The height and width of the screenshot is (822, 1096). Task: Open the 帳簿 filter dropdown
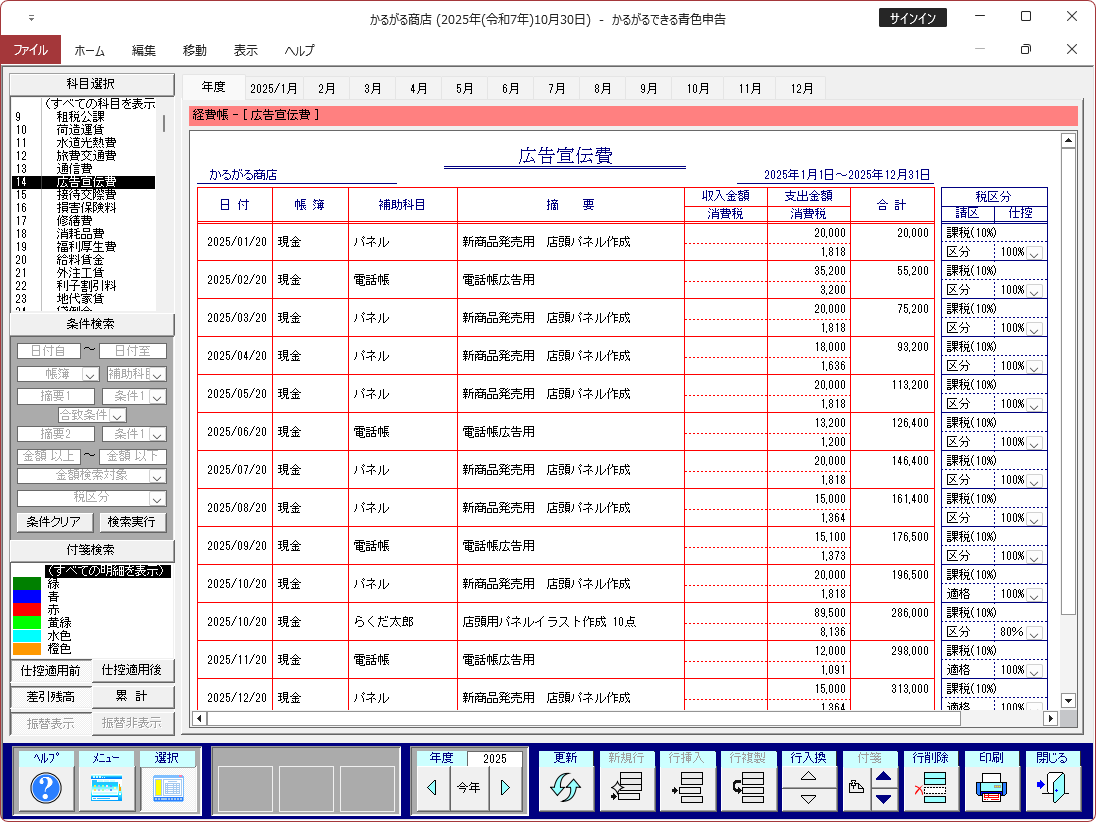(89, 374)
